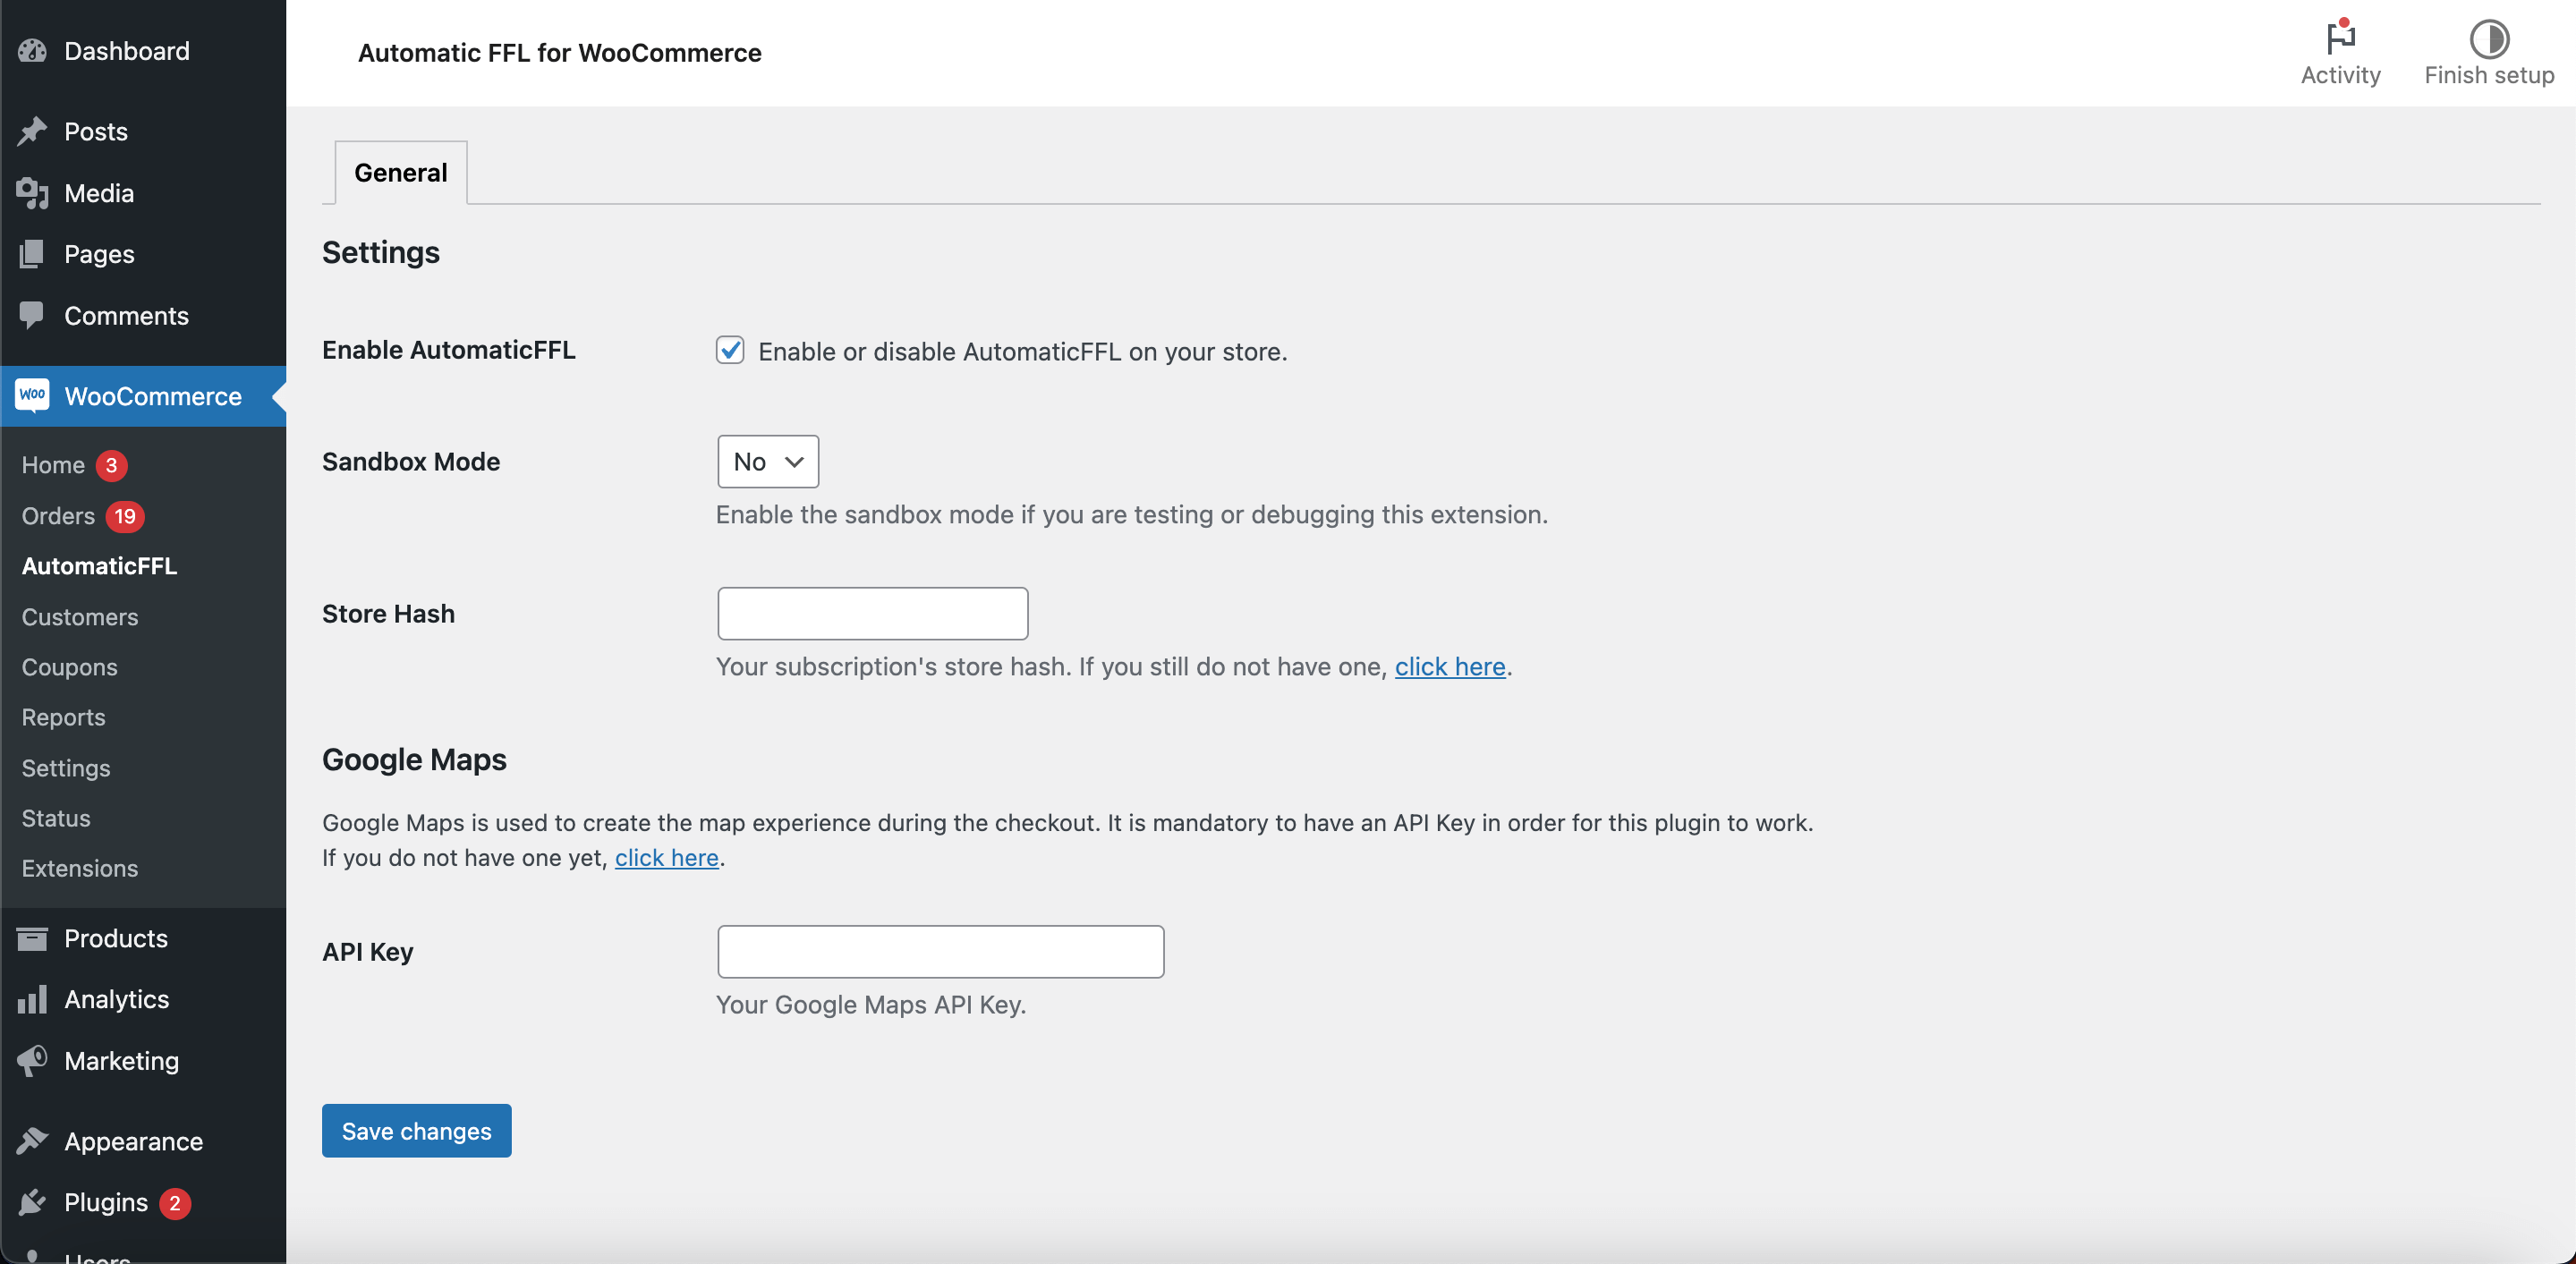Open the Coupons submenu item
The image size is (2576, 1264).
pyautogui.click(x=69, y=667)
